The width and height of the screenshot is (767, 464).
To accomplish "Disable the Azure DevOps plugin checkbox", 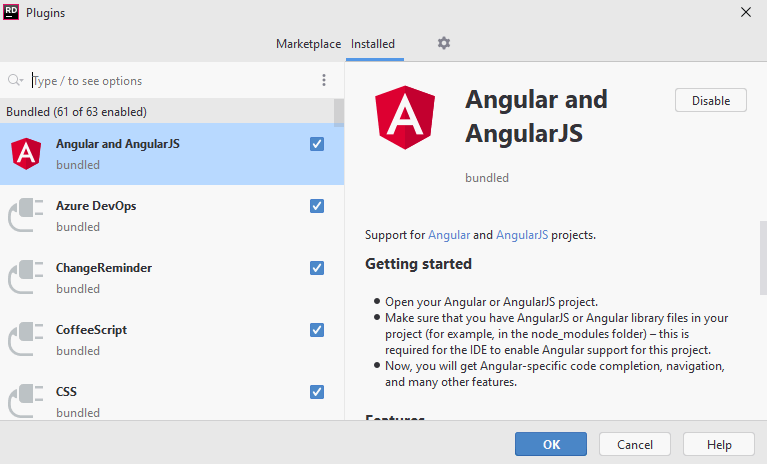I will point(317,206).
